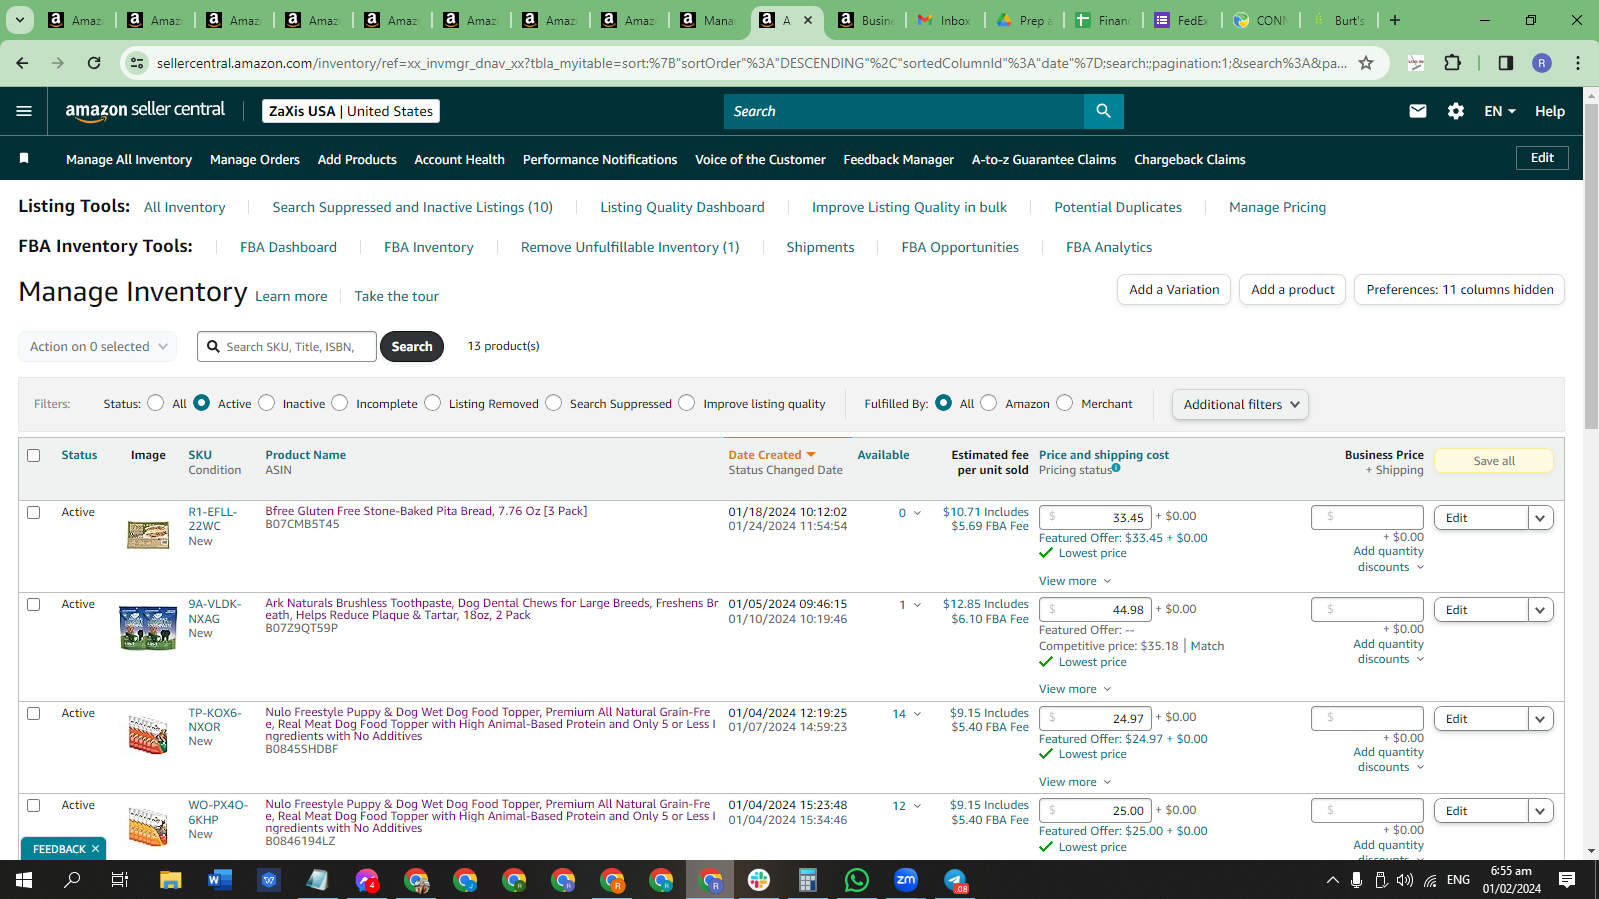Click the inventory Search SKU input field
Image resolution: width=1599 pixels, height=899 pixels.
click(287, 347)
